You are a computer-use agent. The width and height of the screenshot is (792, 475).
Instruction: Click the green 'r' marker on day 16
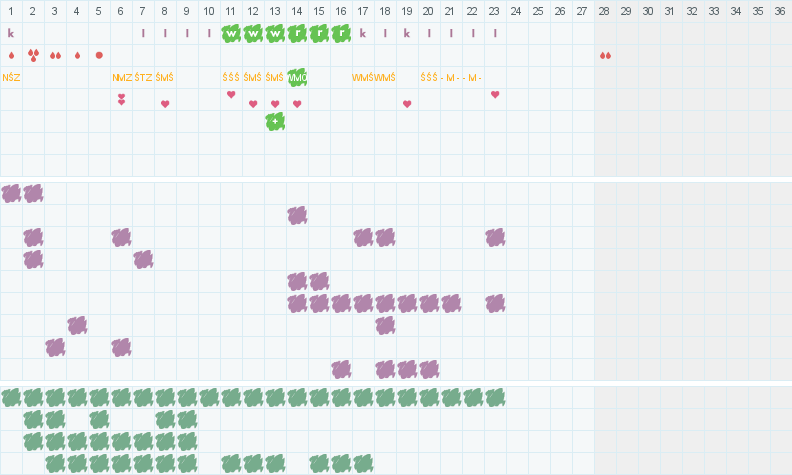coord(341,33)
